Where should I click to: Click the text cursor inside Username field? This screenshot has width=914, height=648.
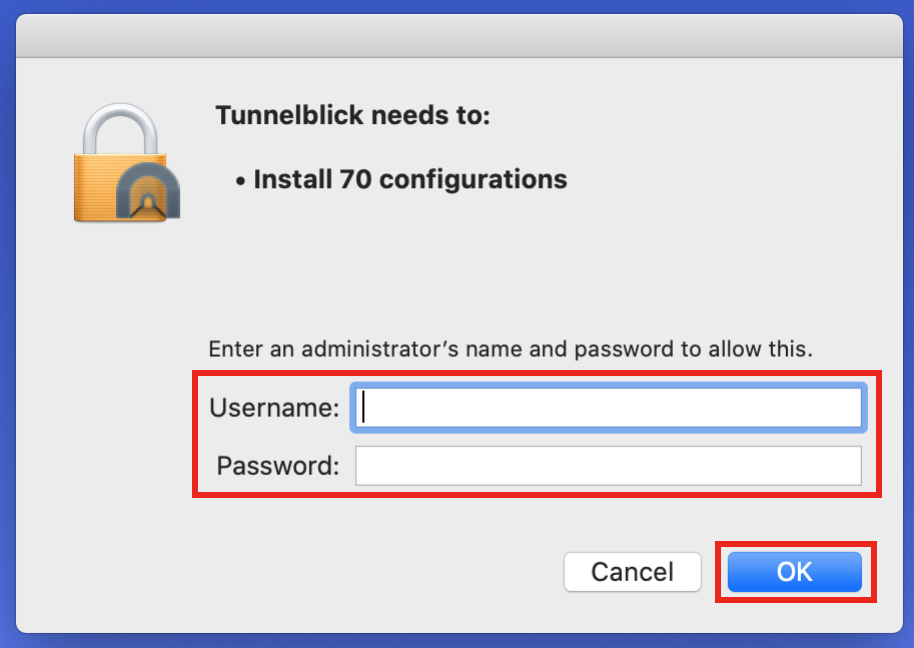click(x=364, y=407)
